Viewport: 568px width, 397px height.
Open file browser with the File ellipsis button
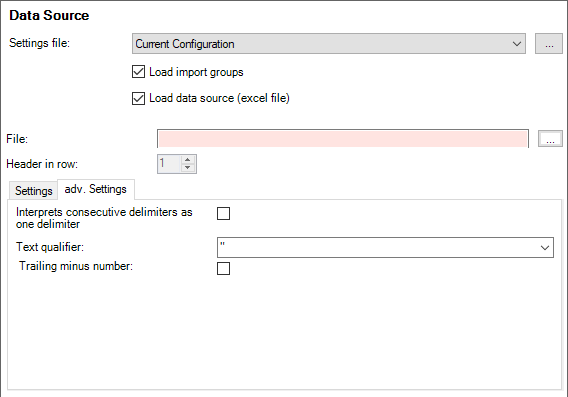(550, 139)
